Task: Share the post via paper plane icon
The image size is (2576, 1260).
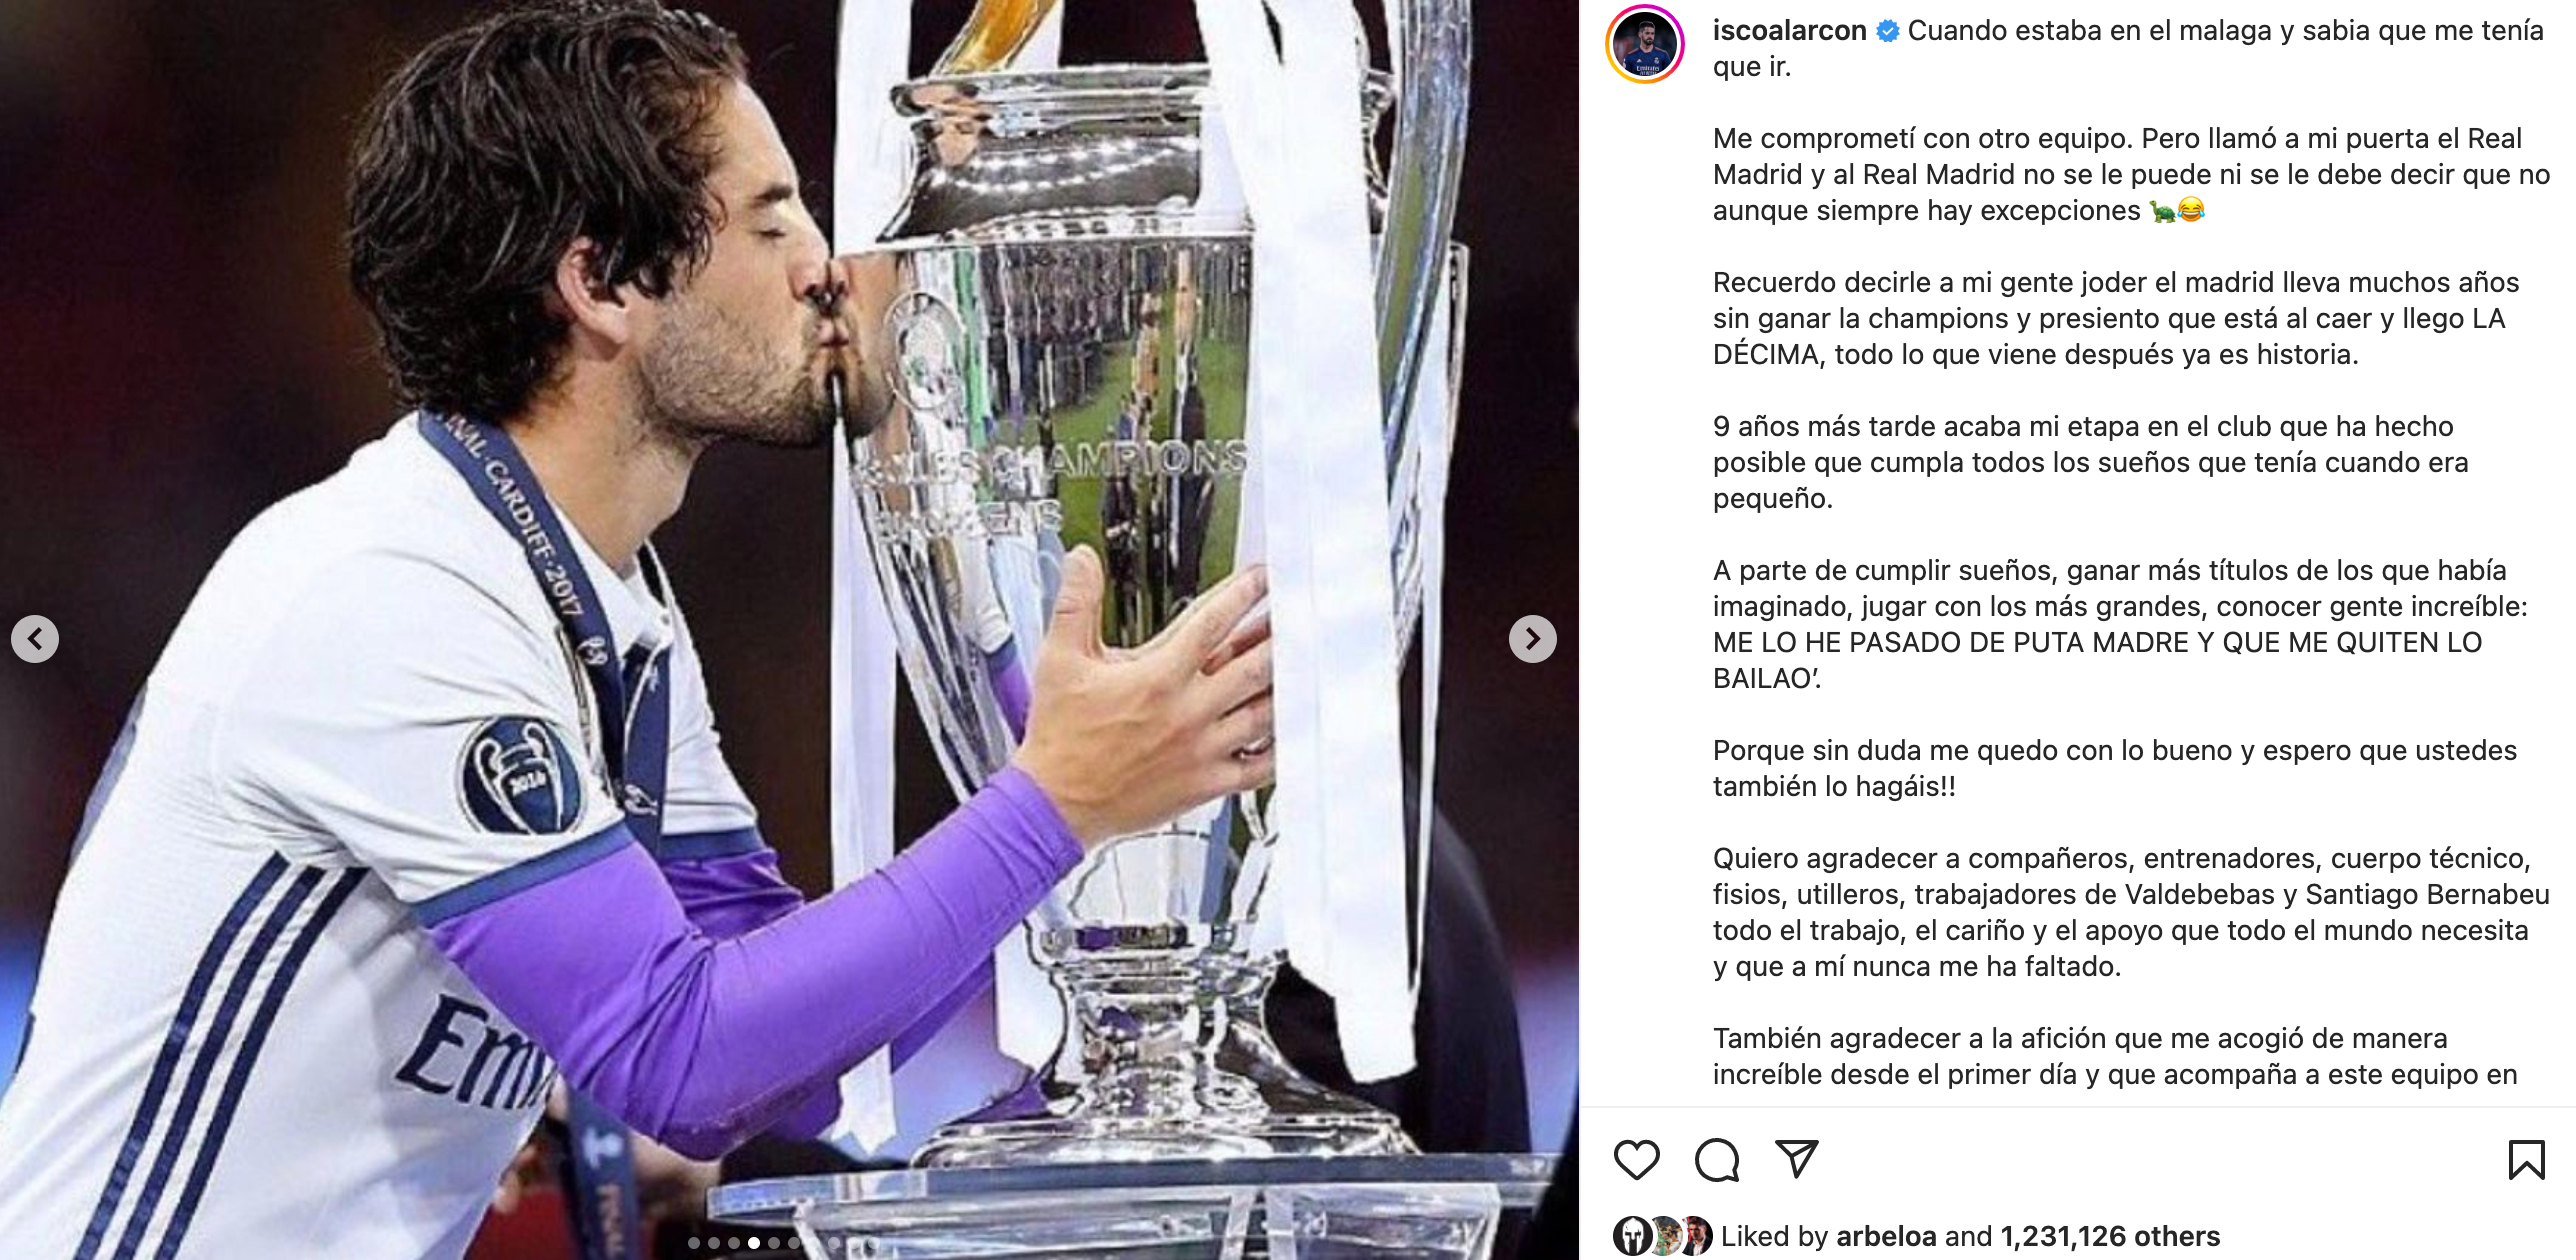Action: [x=1797, y=1159]
